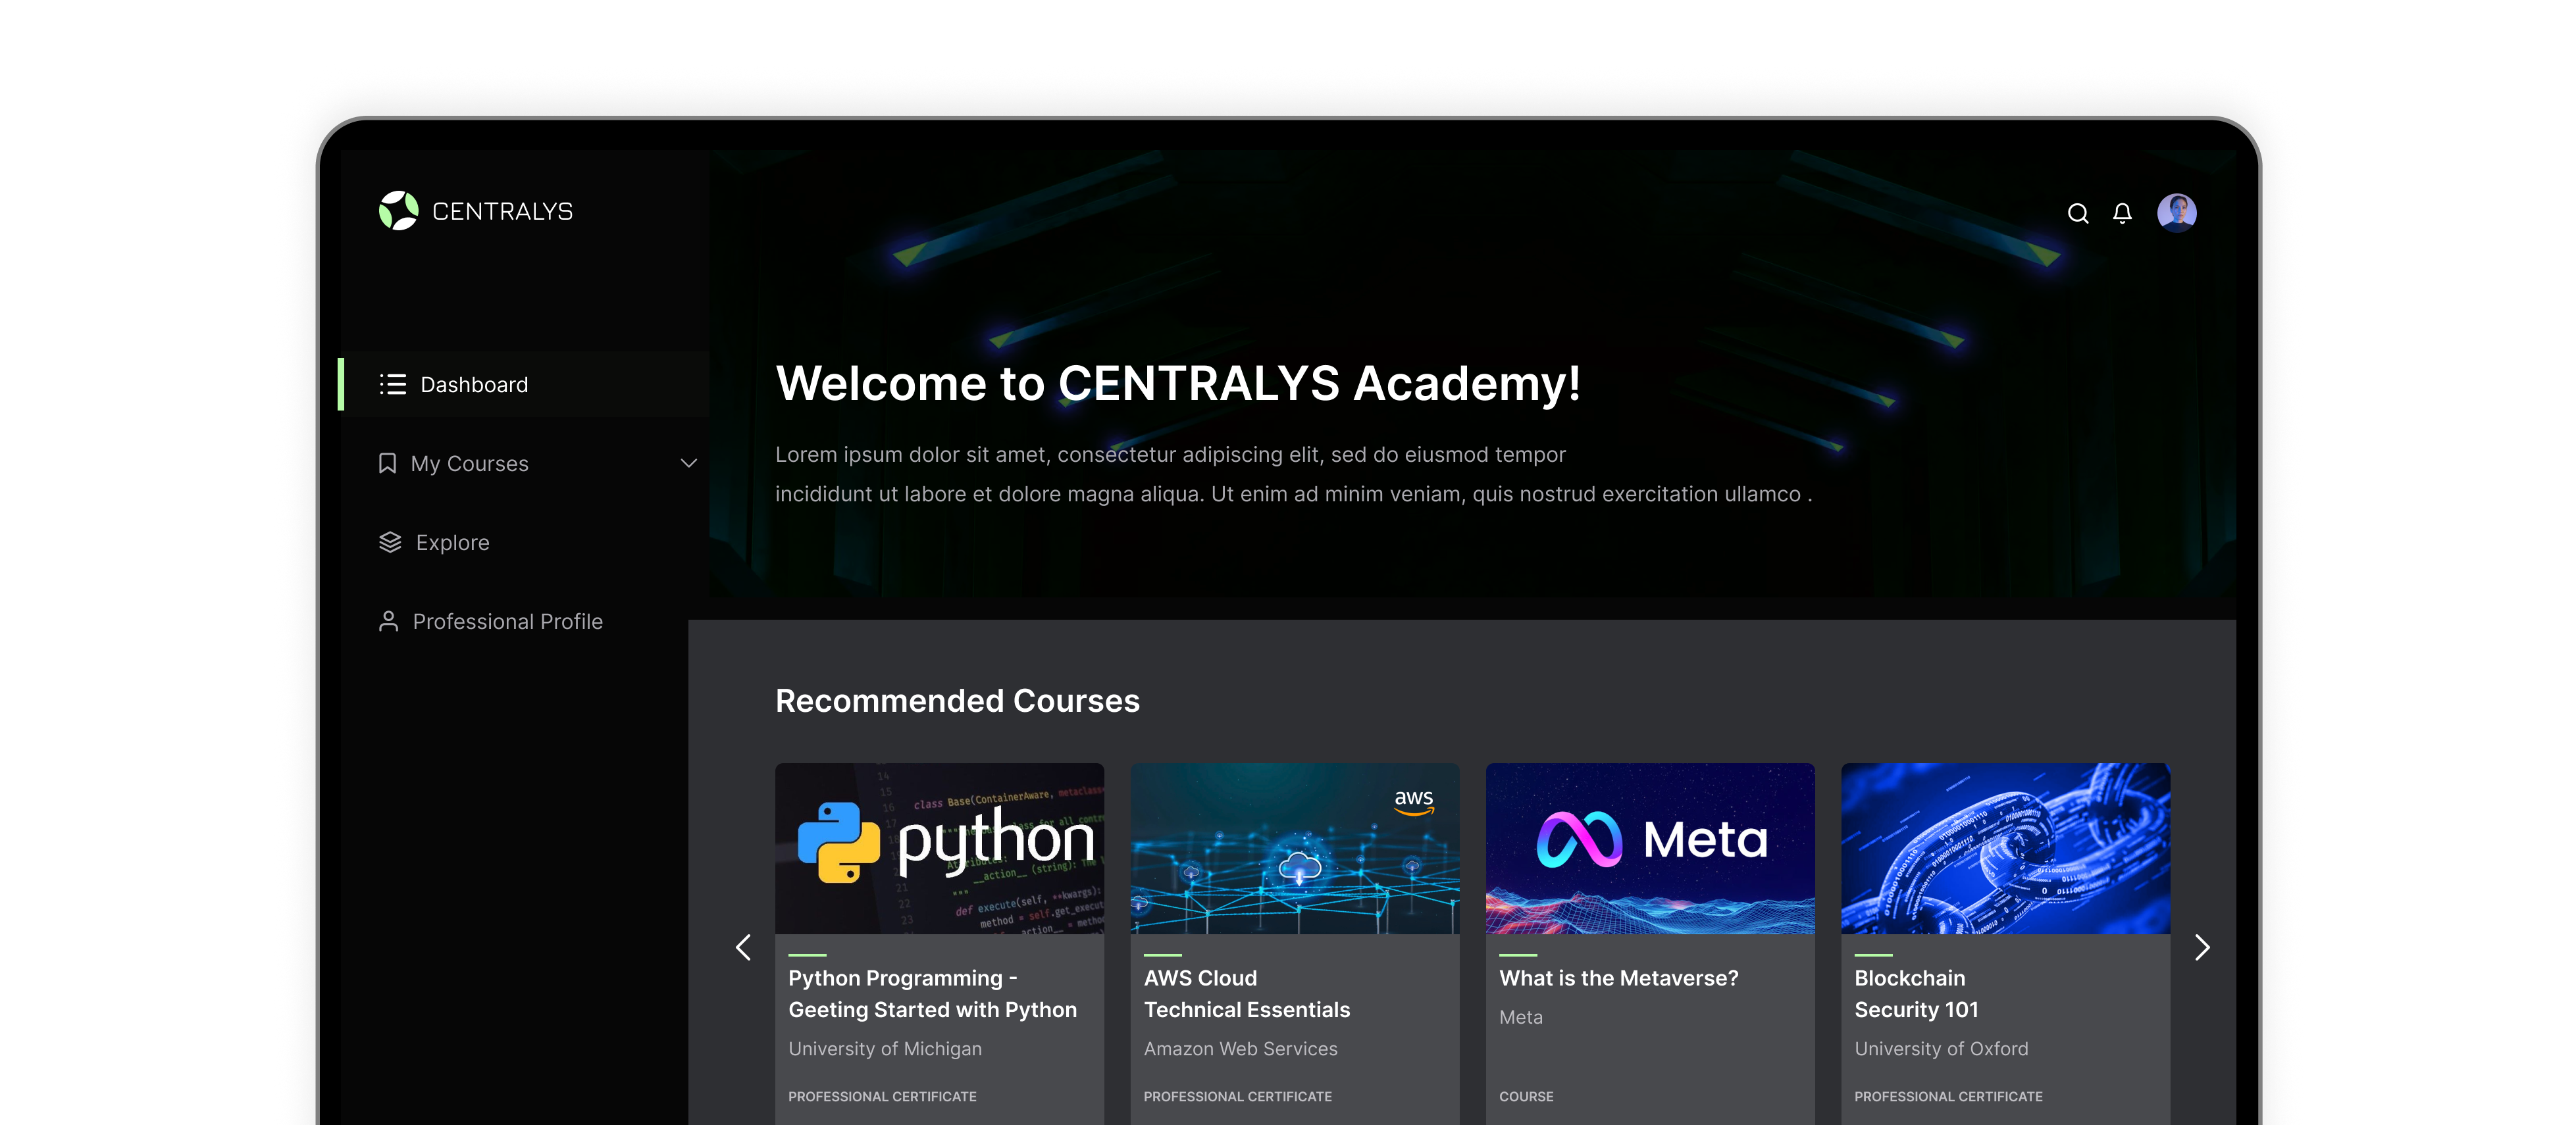Expand the My Courses chevron
The height and width of the screenshot is (1125, 2576).
tap(688, 464)
